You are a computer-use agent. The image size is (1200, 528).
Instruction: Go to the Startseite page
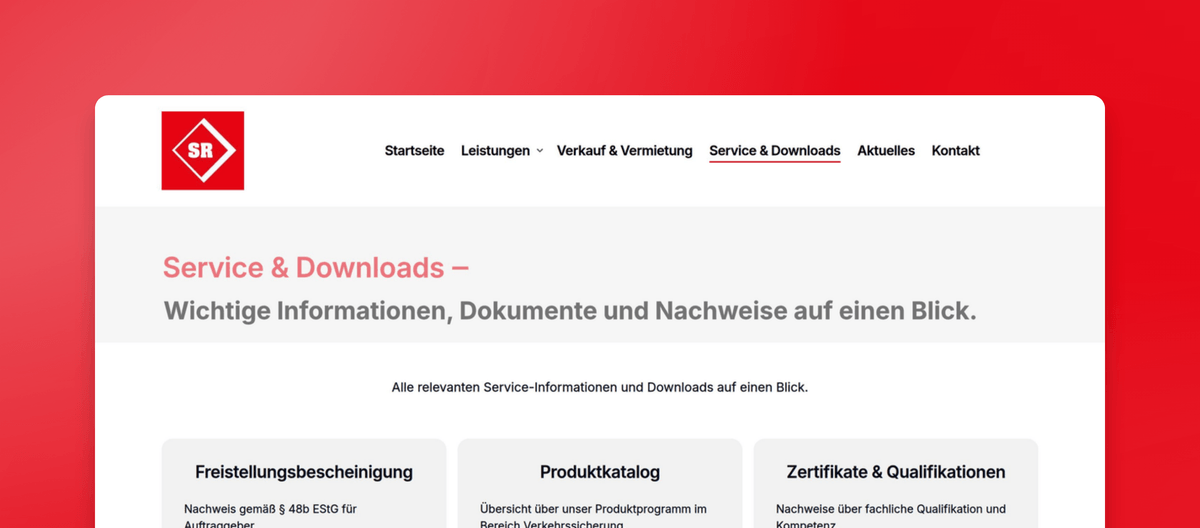[414, 151]
